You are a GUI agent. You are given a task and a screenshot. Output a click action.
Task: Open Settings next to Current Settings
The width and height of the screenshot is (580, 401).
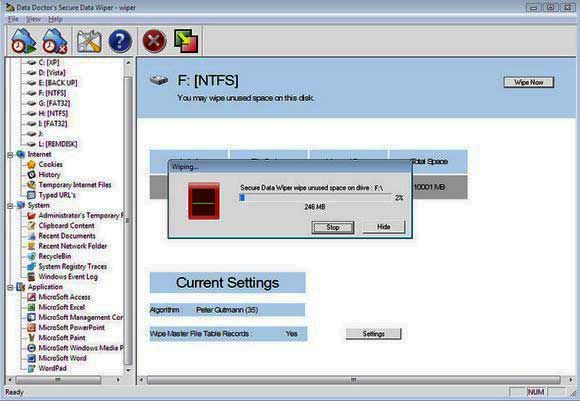pyautogui.click(x=373, y=334)
